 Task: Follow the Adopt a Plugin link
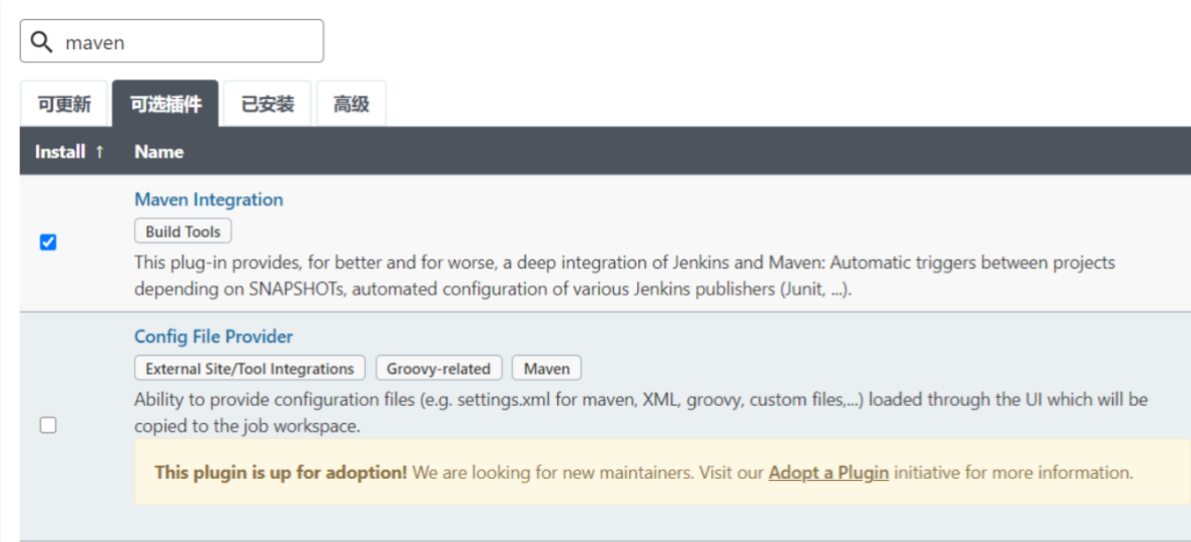click(829, 473)
